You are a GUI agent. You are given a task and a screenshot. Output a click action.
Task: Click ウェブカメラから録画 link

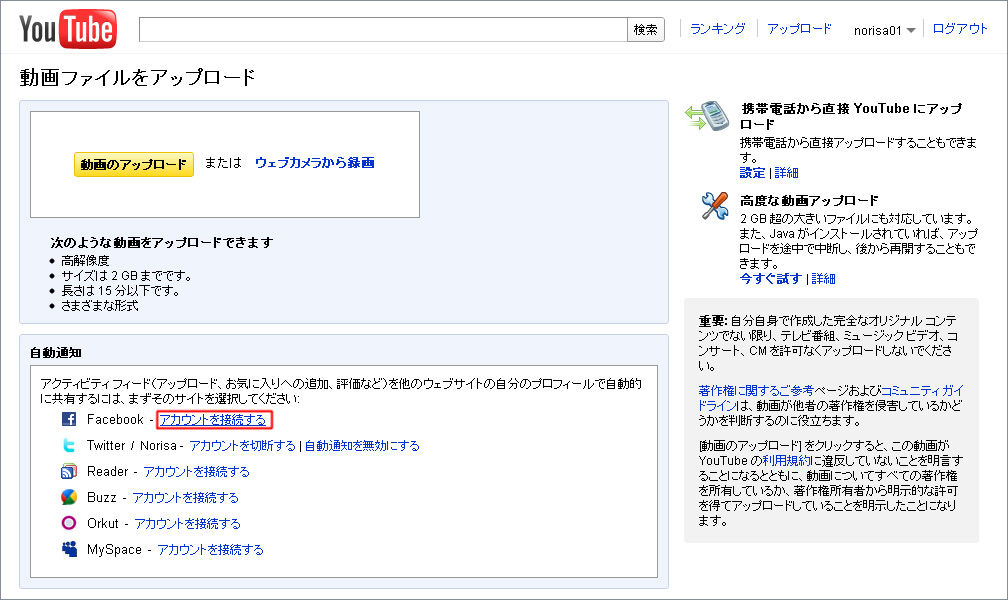pyautogui.click(x=314, y=163)
